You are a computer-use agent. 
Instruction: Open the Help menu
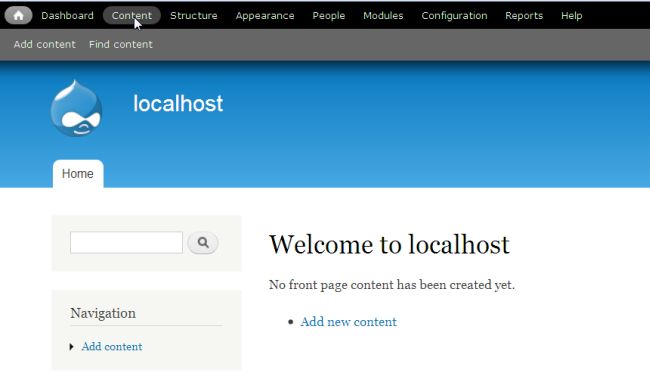point(572,16)
